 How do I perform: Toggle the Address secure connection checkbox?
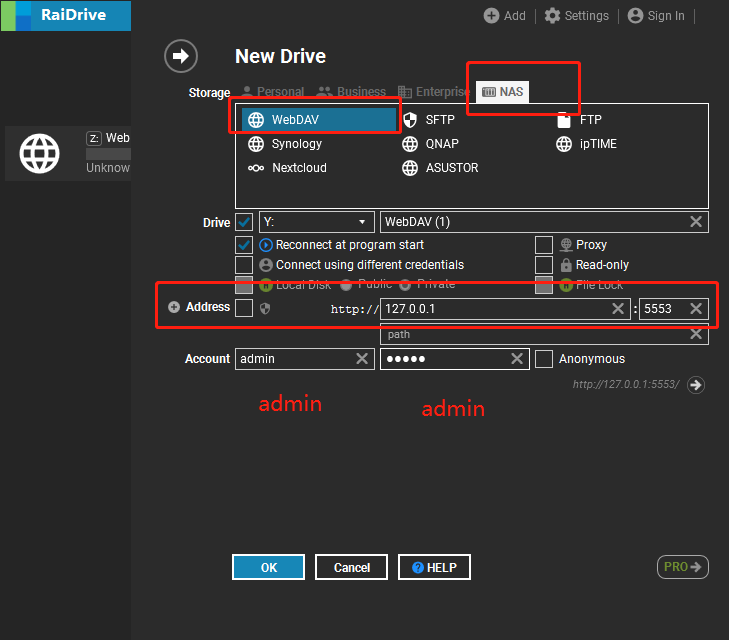coord(244,308)
